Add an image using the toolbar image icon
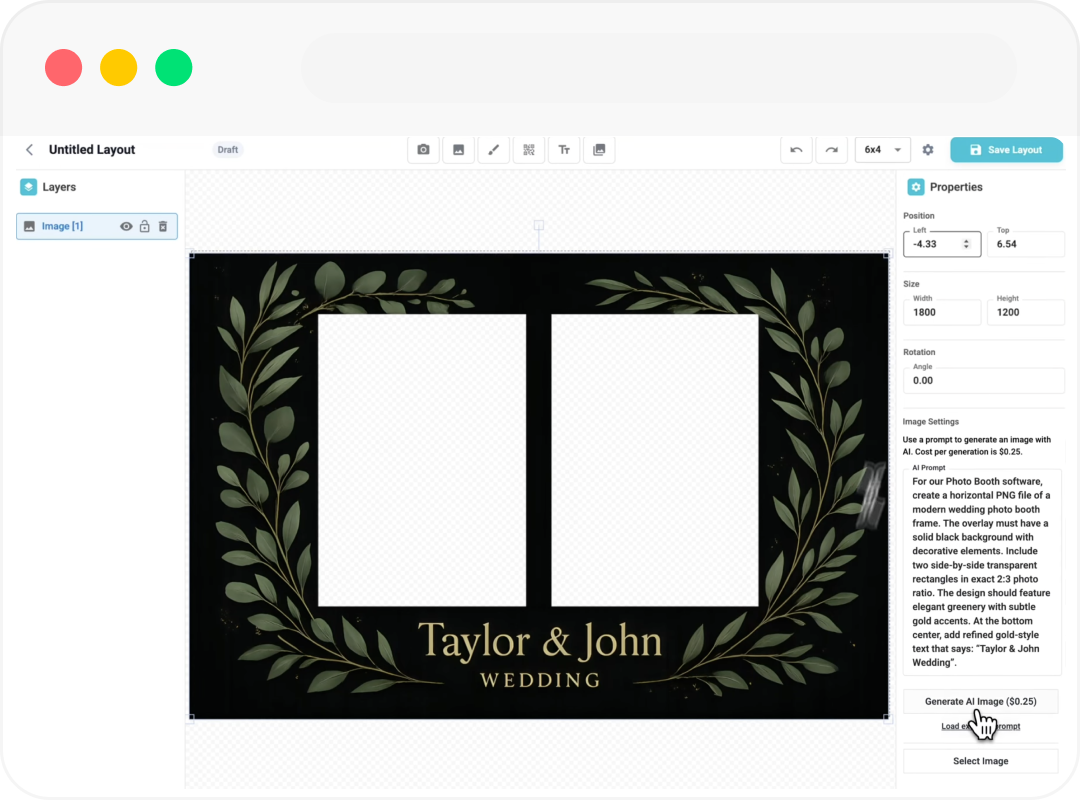Image resolution: width=1080 pixels, height=800 pixels. 458,150
